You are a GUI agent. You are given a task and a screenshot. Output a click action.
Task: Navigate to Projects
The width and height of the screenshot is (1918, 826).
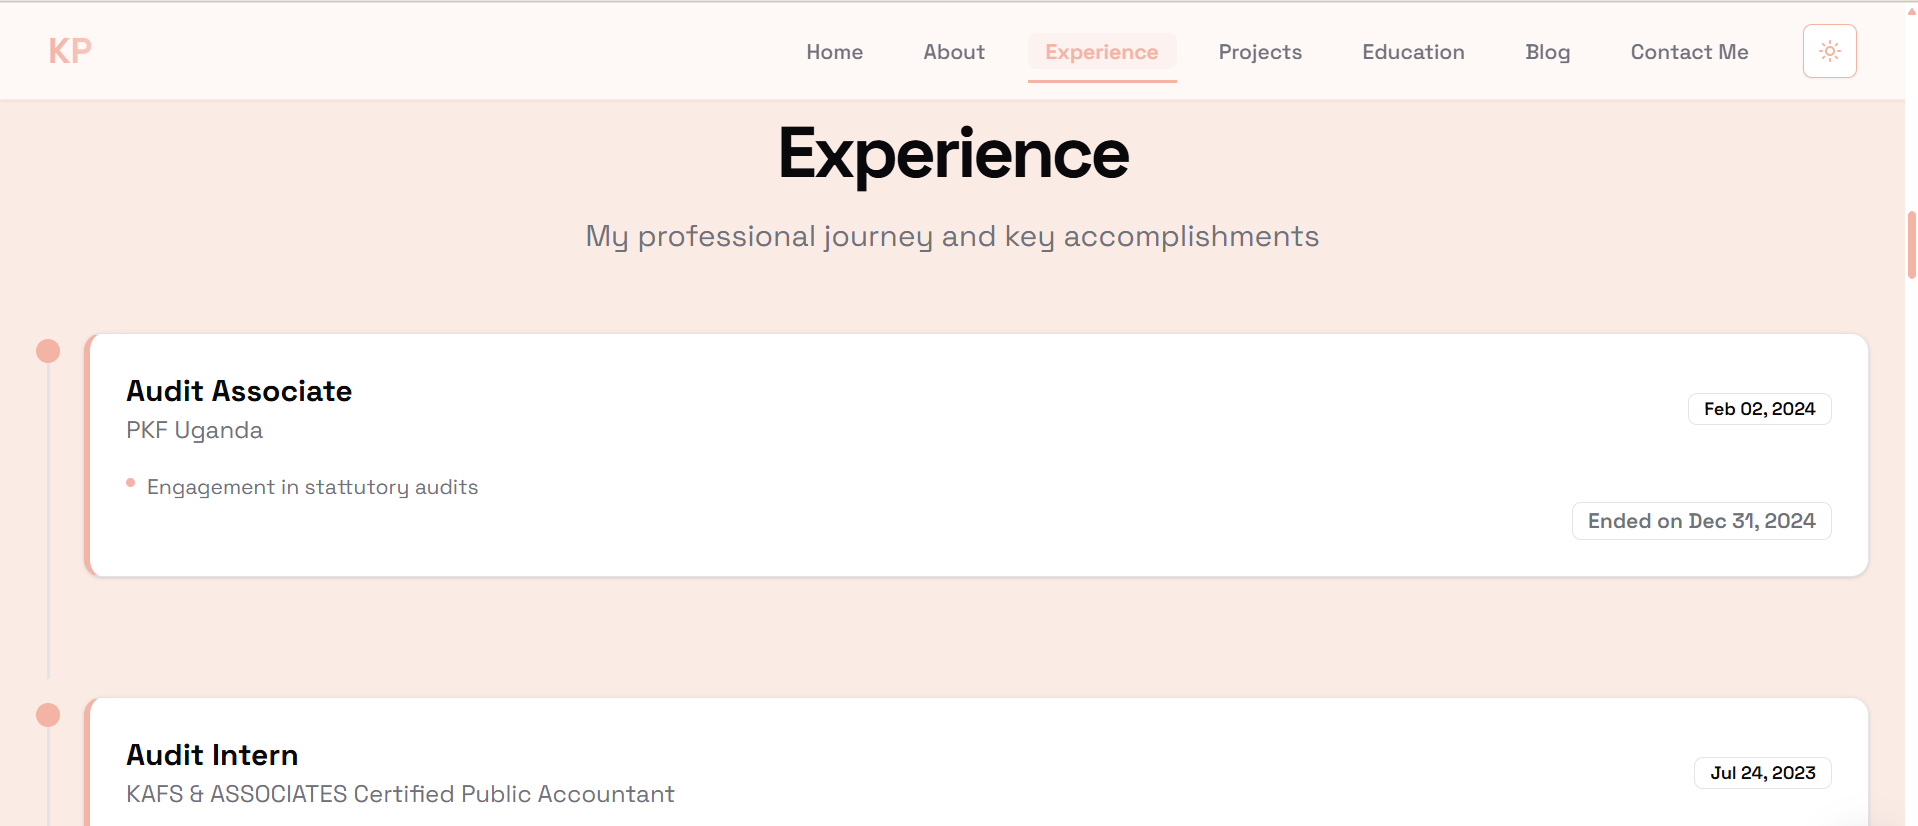click(x=1259, y=52)
